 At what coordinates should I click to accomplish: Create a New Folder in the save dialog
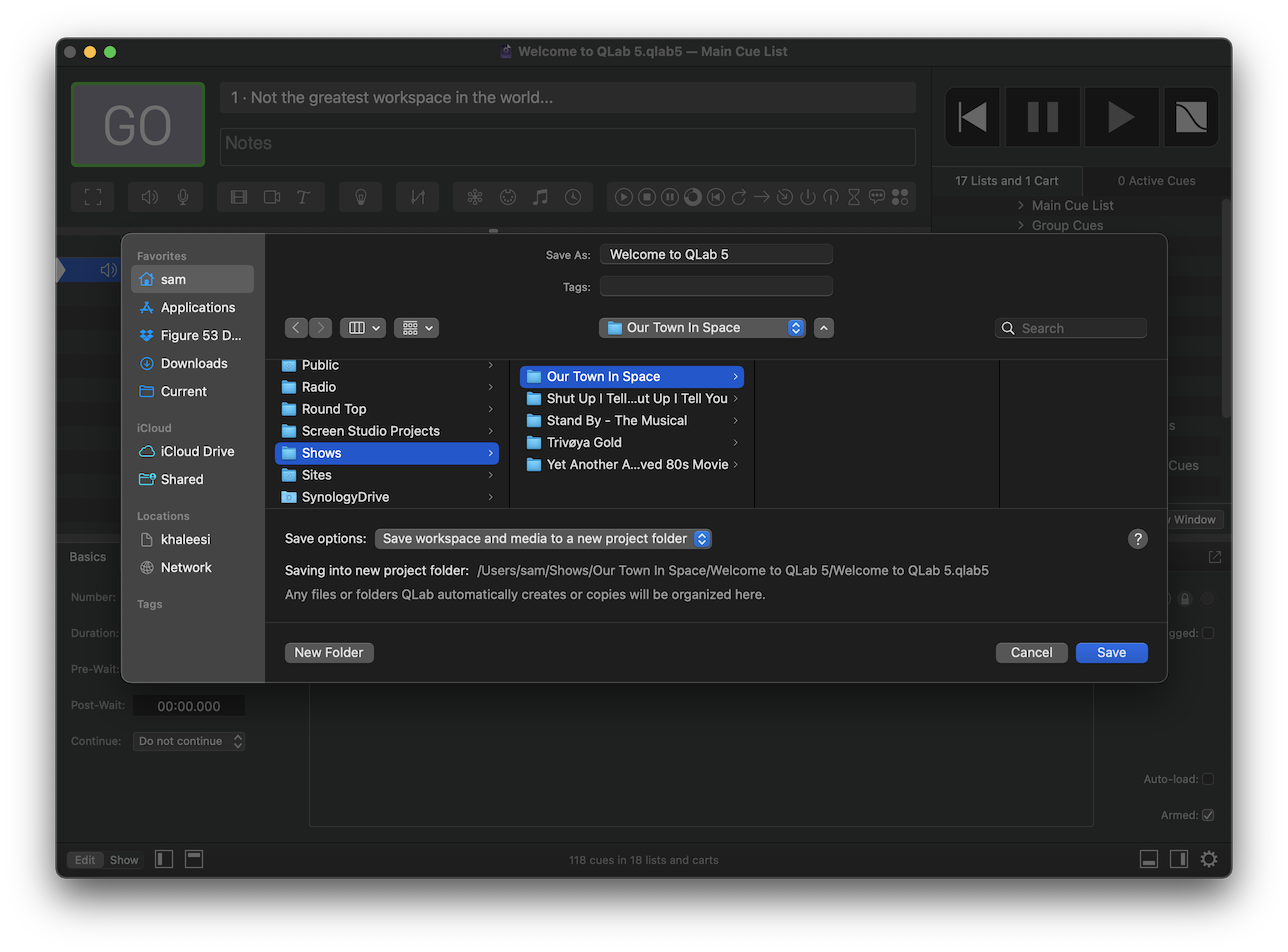[328, 652]
